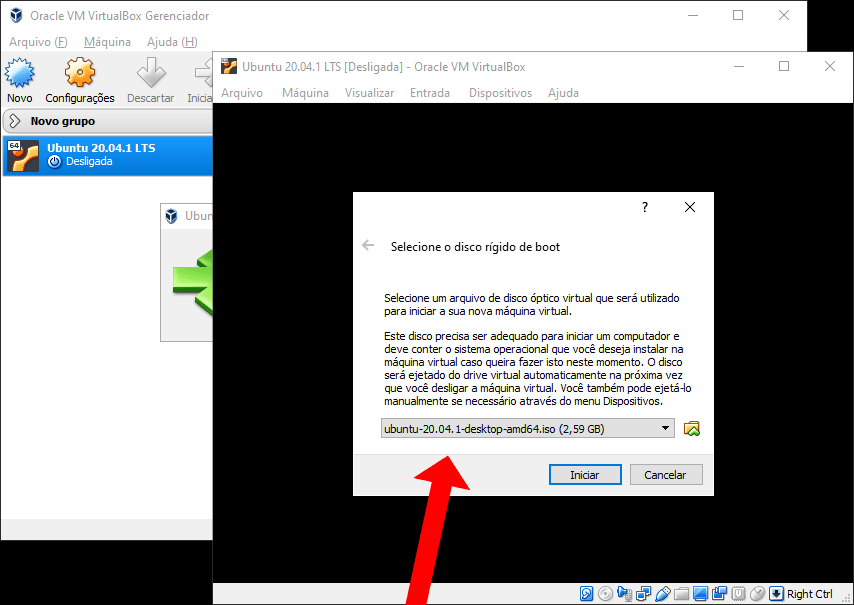Click the recording status bar icon
Image resolution: width=854 pixels, height=605 pixels.
click(719, 594)
